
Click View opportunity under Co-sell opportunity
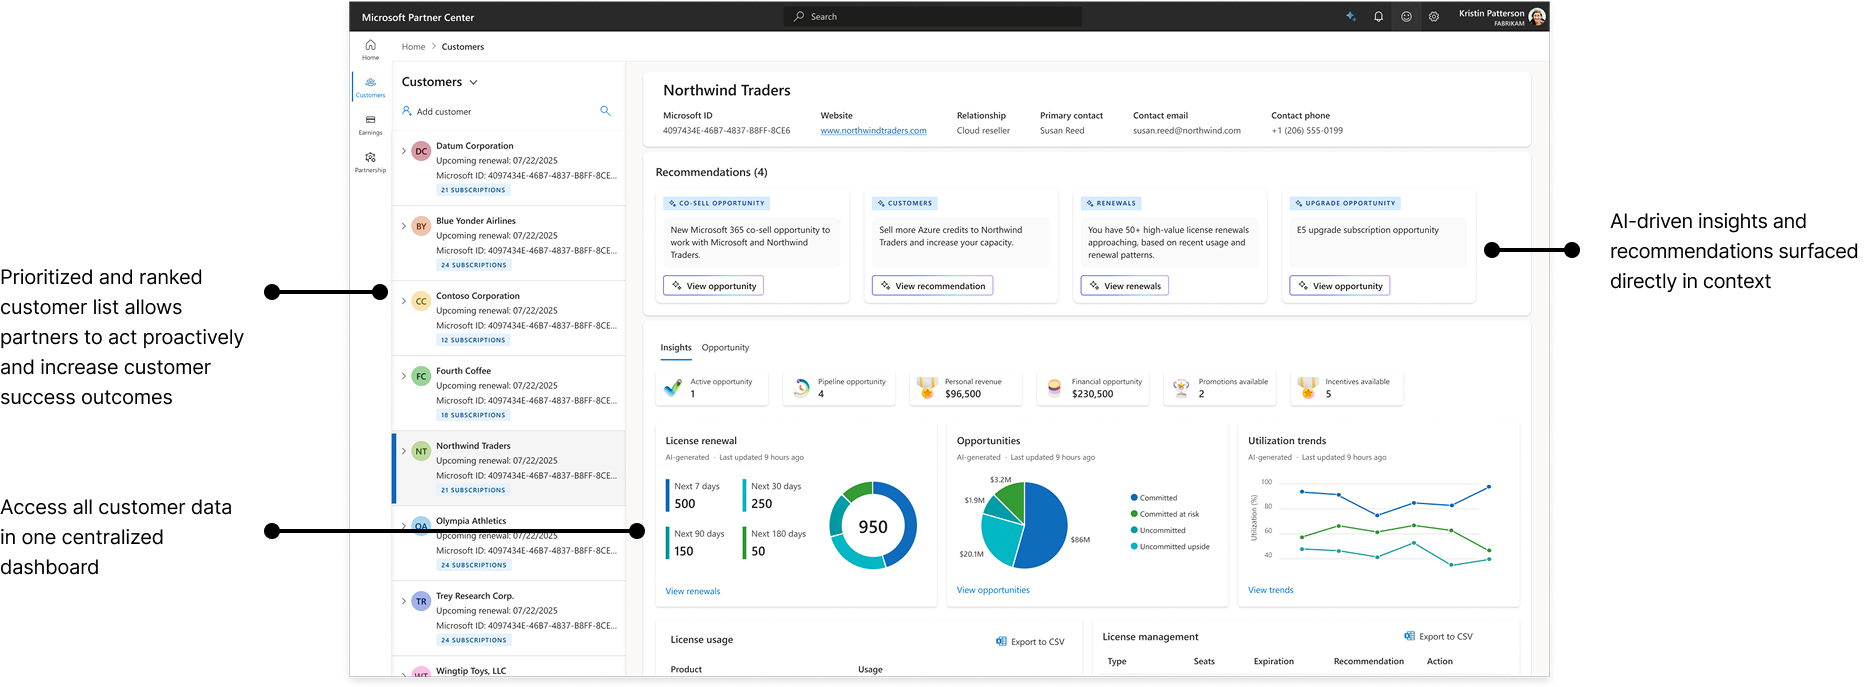click(x=714, y=286)
